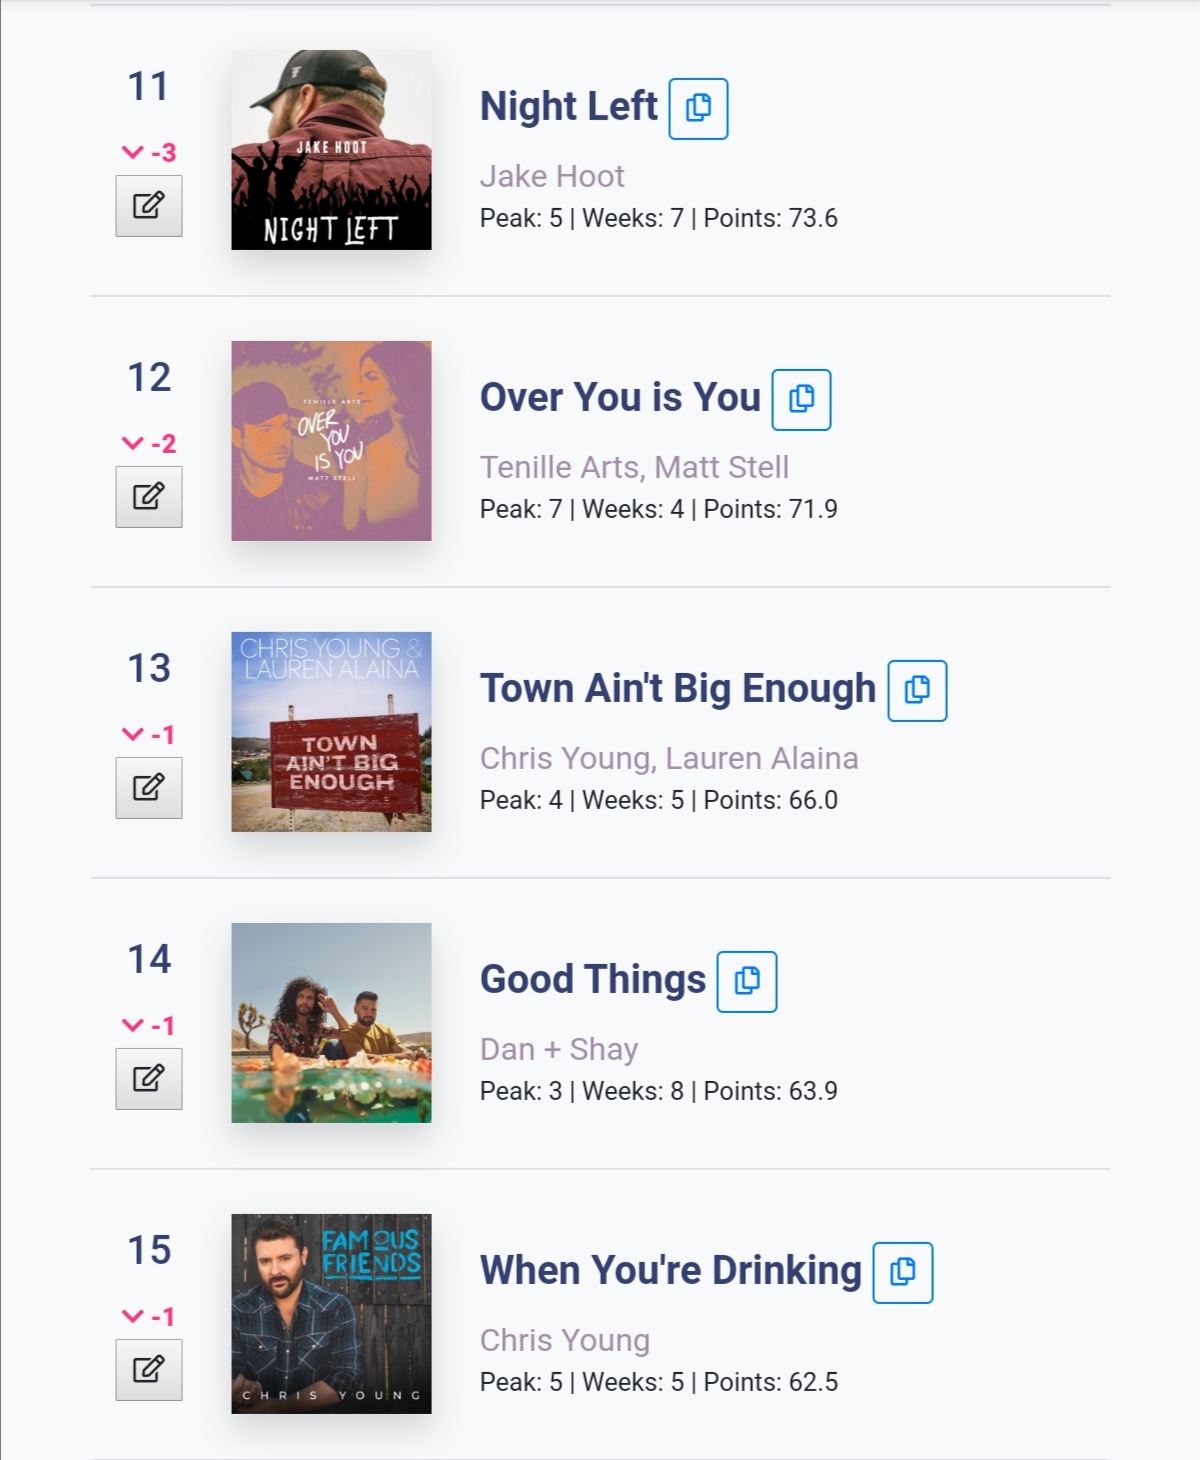The image size is (1200, 1460).
Task: Open the Famous Friends album cover
Action: point(331,1314)
